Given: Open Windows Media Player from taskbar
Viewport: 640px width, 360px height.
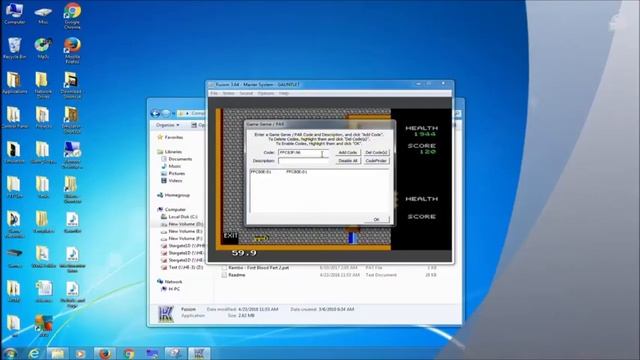Looking at the screenshot, I should pos(81,353).
